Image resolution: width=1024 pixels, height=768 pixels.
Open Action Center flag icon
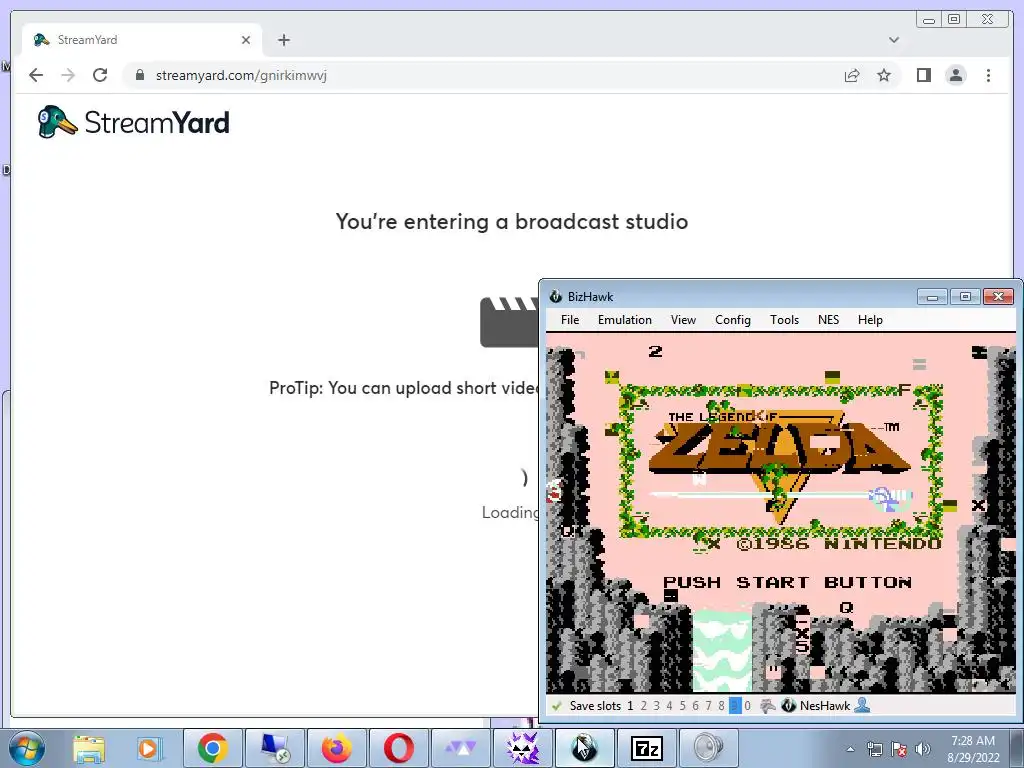click(899, 749)
